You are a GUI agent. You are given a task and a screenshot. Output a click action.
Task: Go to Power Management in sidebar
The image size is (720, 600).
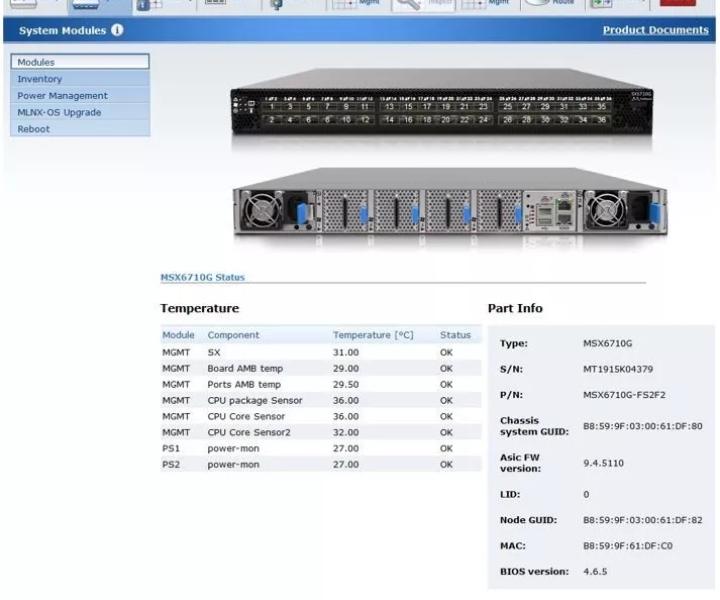tap(80, 95)
